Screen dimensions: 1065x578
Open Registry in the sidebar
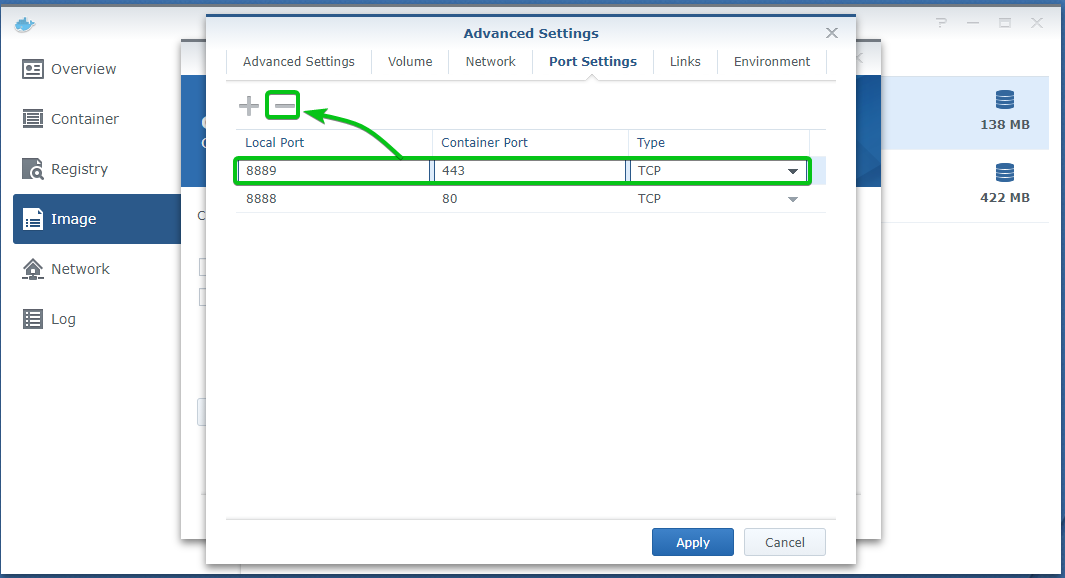tap(97, 168)
